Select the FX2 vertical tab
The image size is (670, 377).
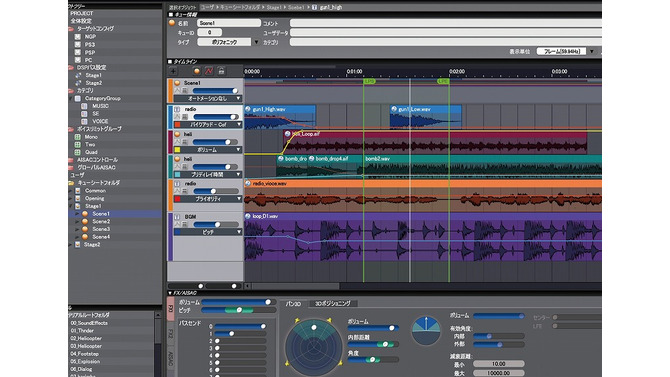pos(170,333)
